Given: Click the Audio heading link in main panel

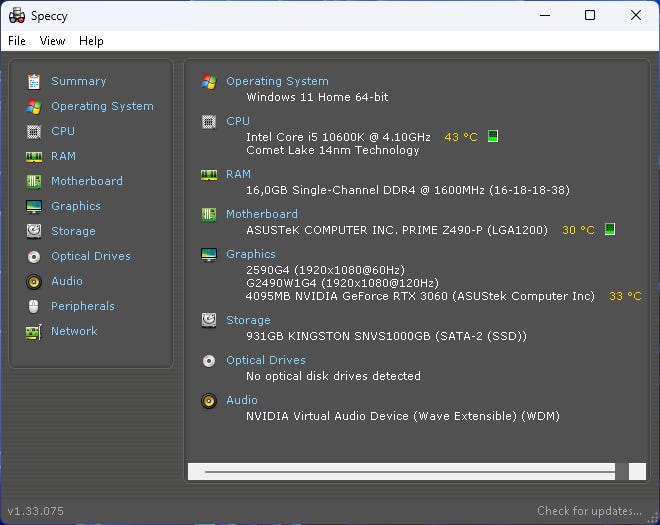Looking at the screenshot, I should tap(242, 400).
